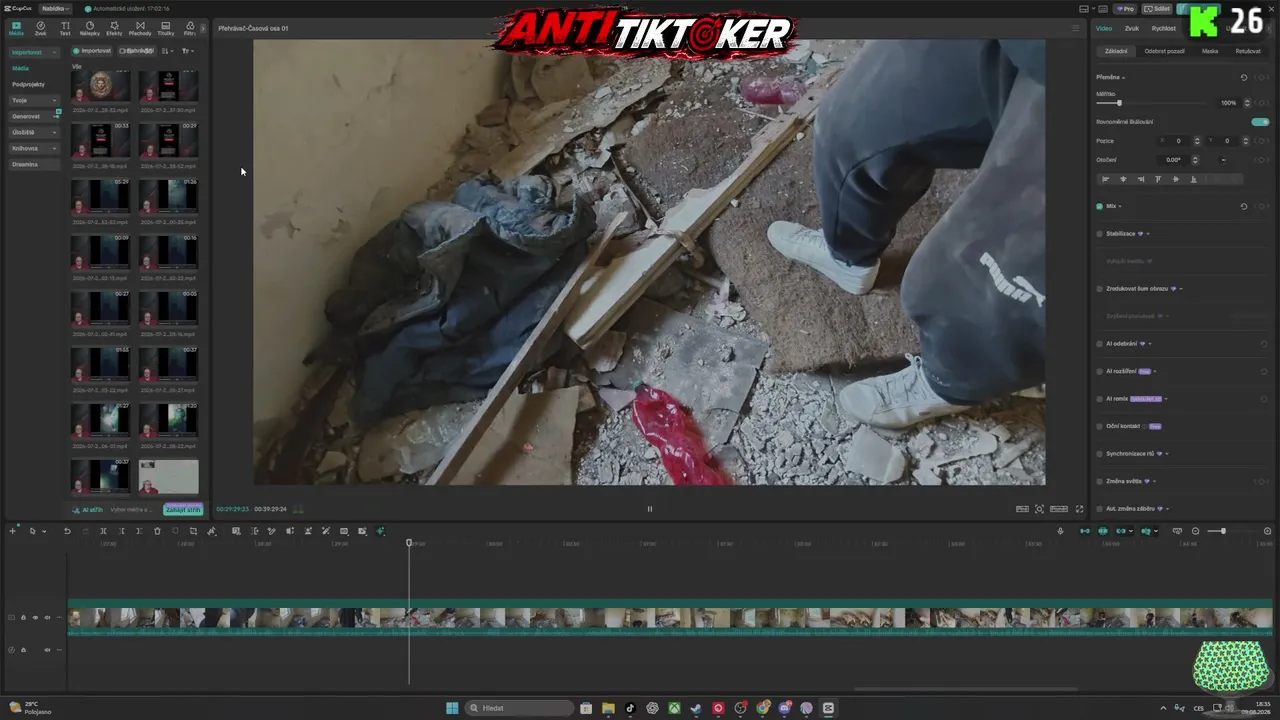The height and width of the screenshot is (720, 1280).
Task: Uncheck the Mix checkbox
Action: (x=1099, y=206)
